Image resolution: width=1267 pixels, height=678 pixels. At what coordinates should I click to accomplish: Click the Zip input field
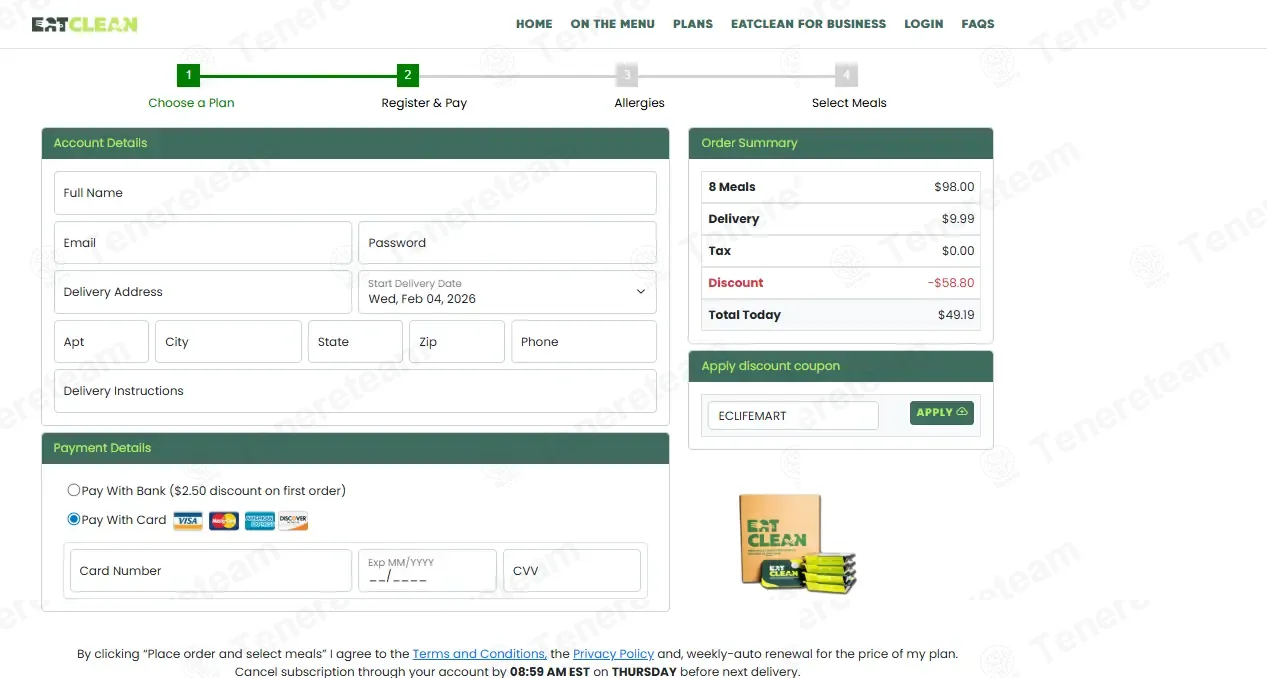(457, 342)
